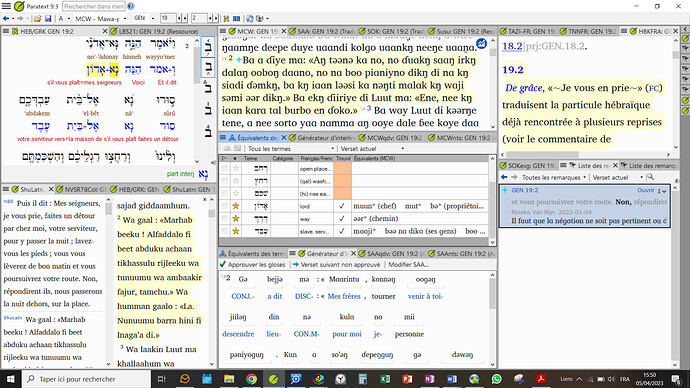Open the MCW text panel hamburger menu
This screenshot has width=690, height=388.
(x=223, y=31)
